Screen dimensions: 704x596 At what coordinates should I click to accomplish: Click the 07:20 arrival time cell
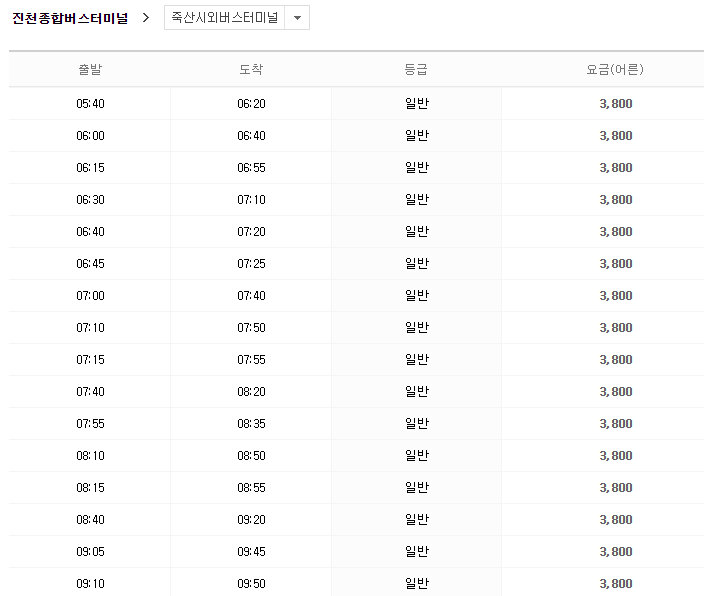point(251,232)
